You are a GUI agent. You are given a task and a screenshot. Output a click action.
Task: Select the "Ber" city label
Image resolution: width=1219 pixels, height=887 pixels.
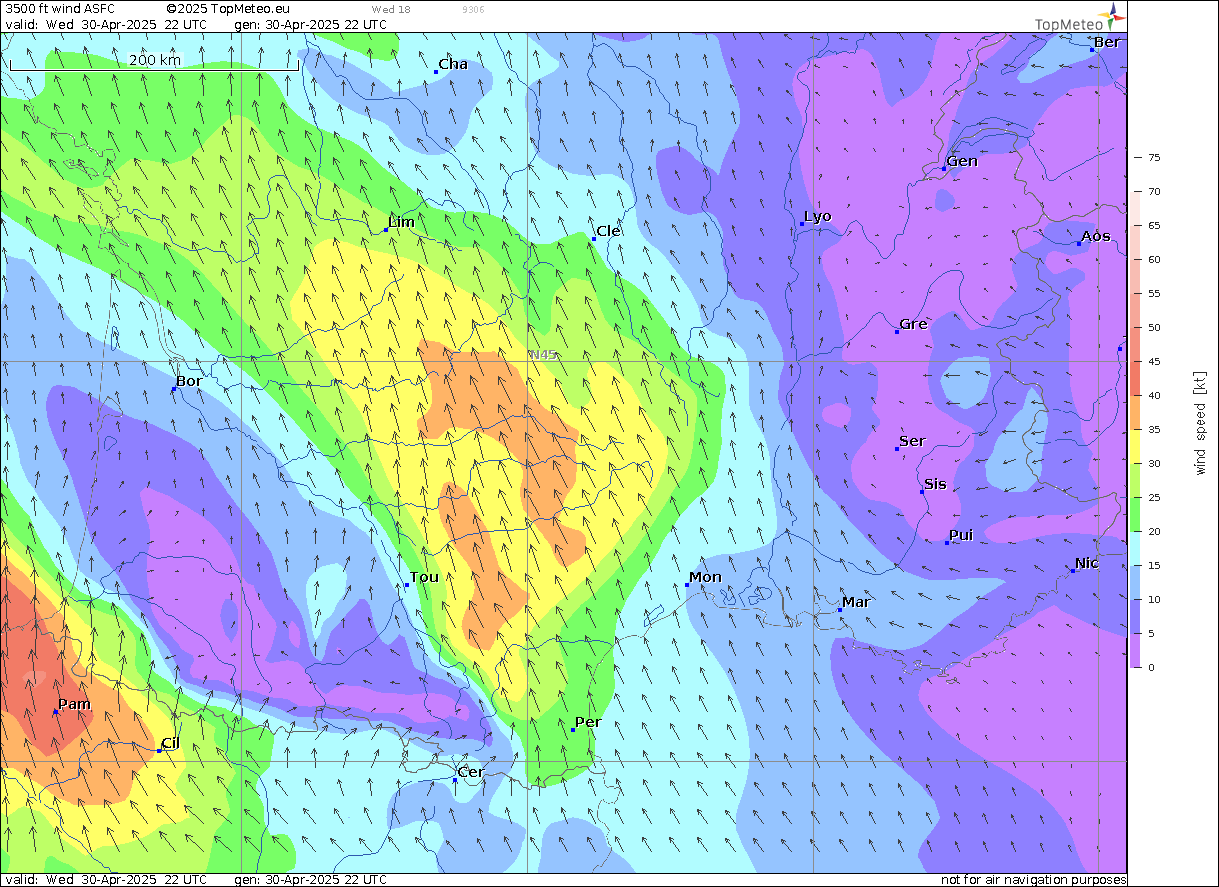pyautogui.click(x=1107, y=42)
